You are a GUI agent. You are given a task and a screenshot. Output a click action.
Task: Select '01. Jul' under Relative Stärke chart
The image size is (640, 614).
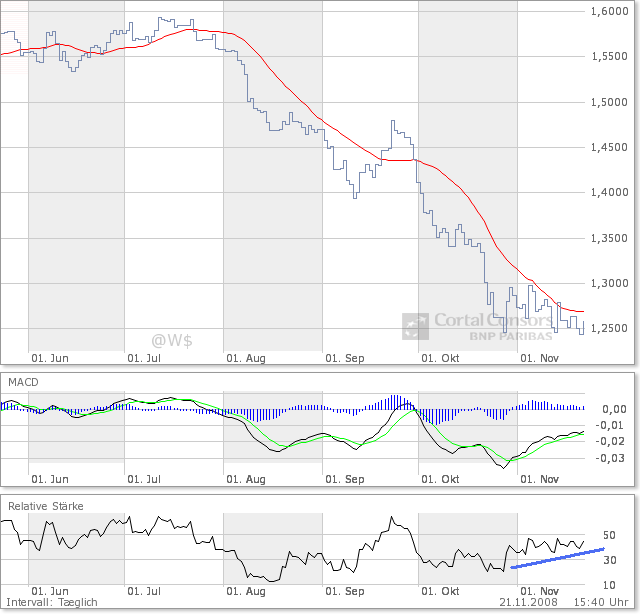144,591
